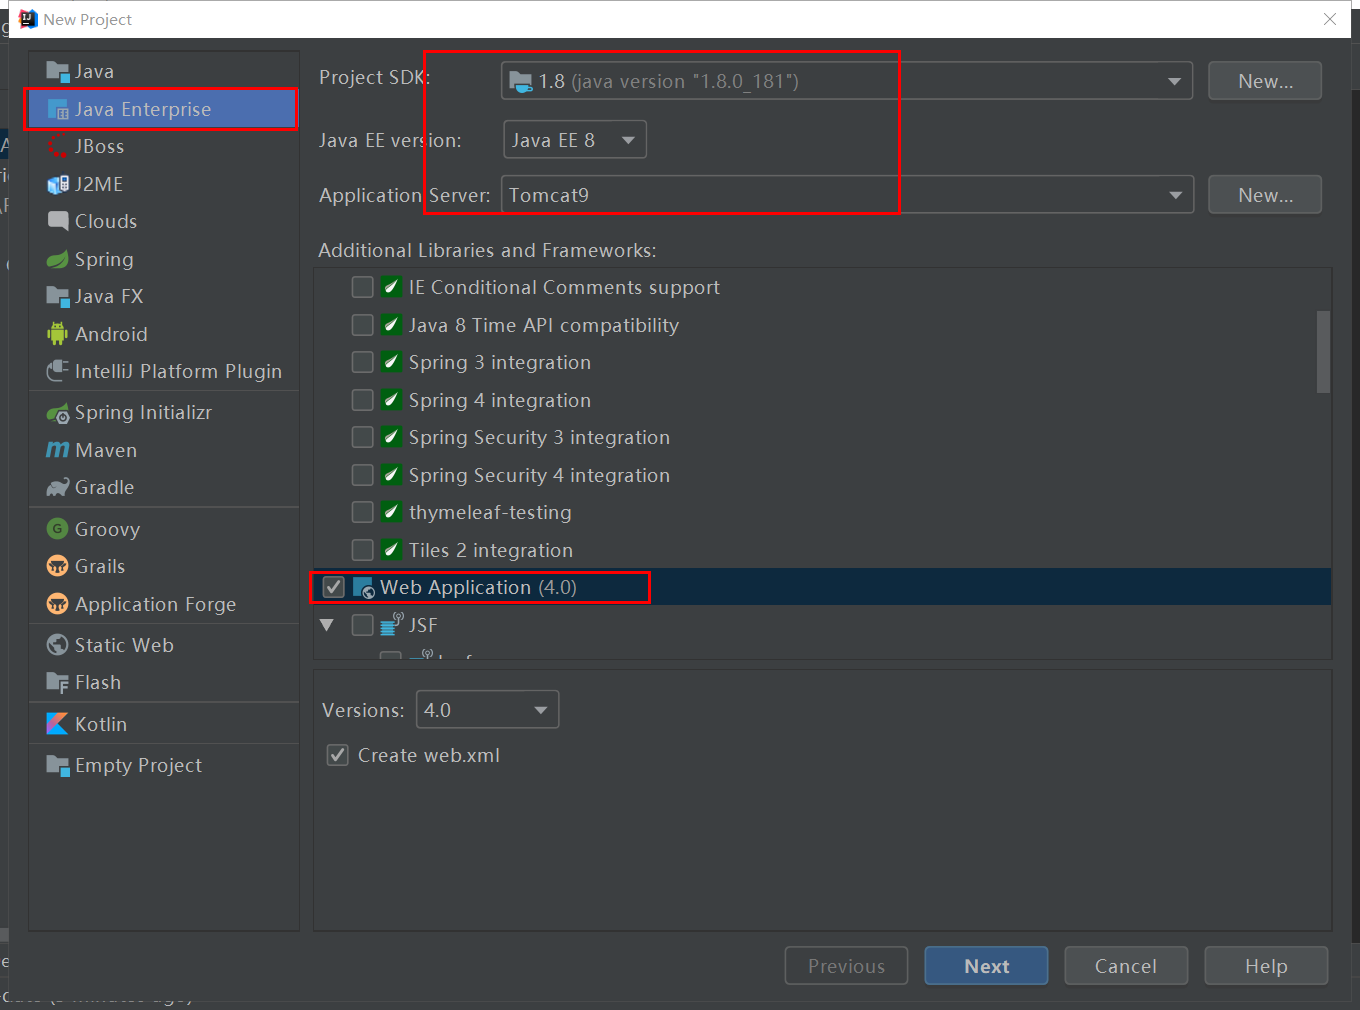Click the Flash icon
1360x1010 pixels.
click(x=58, y=682)
